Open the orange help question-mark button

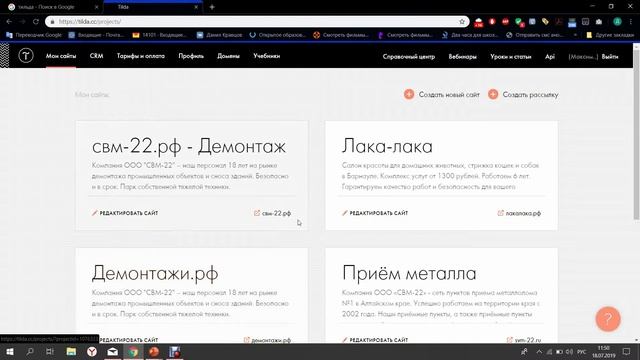tap(608, 319)
